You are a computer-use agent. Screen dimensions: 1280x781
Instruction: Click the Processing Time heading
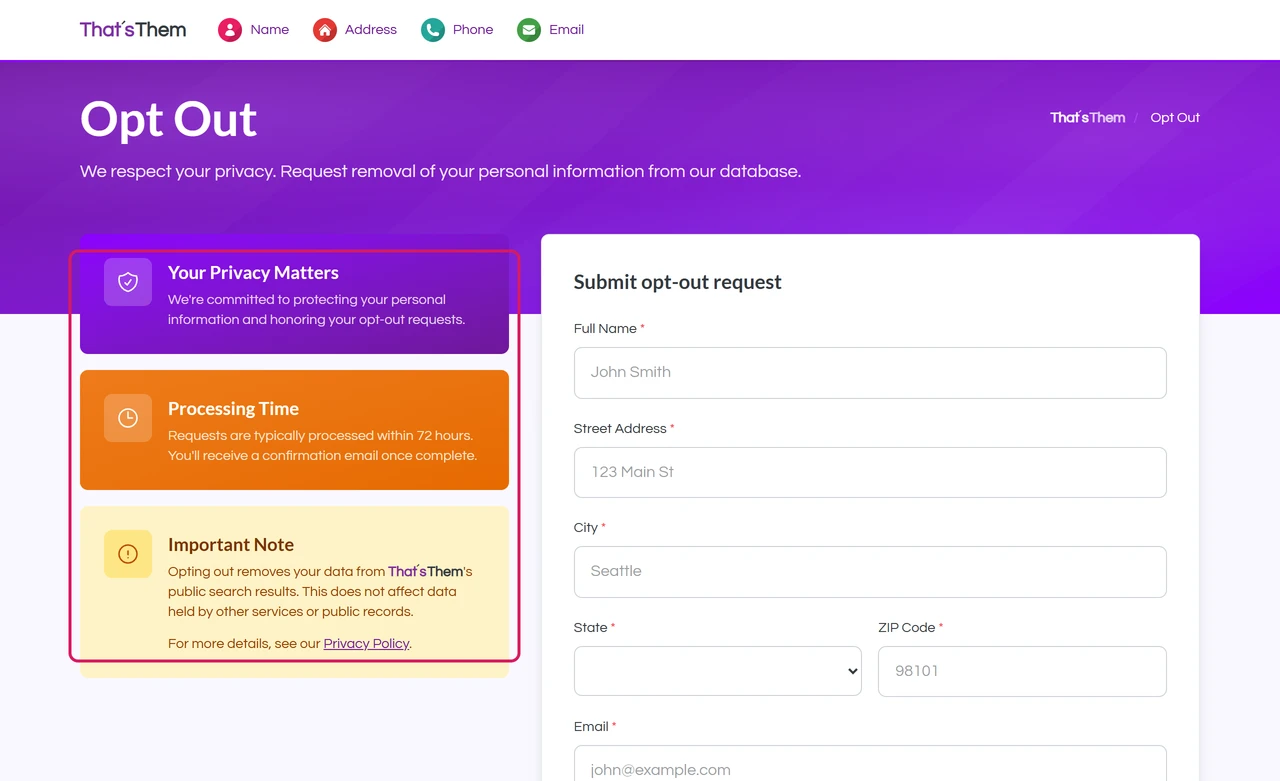(233, 409)
